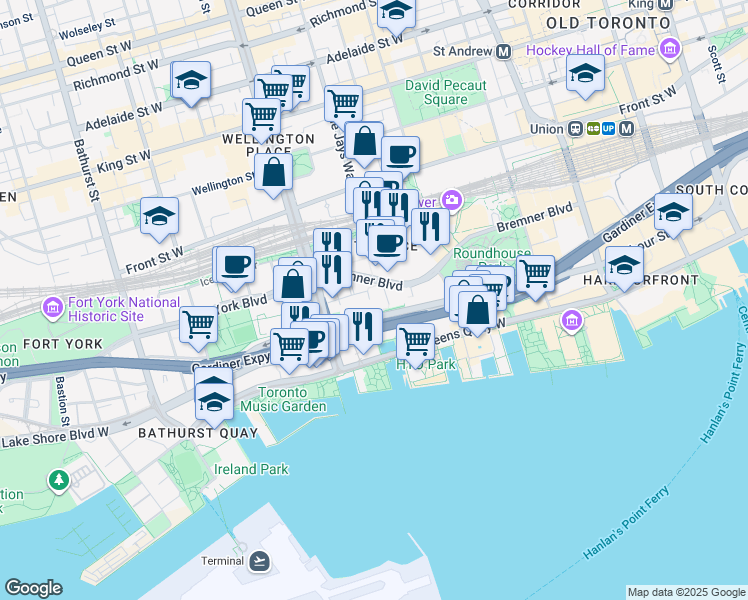Open the Google logo link
748x600 pixels.
(x=33, y=588)
